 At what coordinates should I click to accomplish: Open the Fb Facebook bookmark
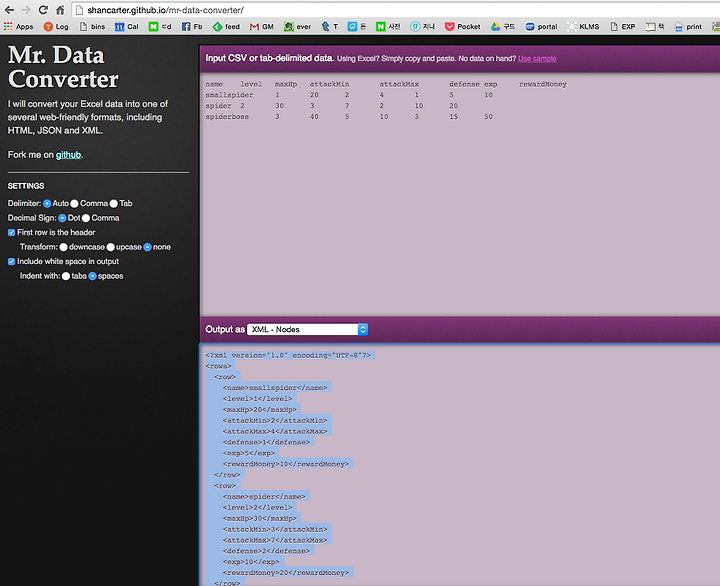click(x=192, y=27)
